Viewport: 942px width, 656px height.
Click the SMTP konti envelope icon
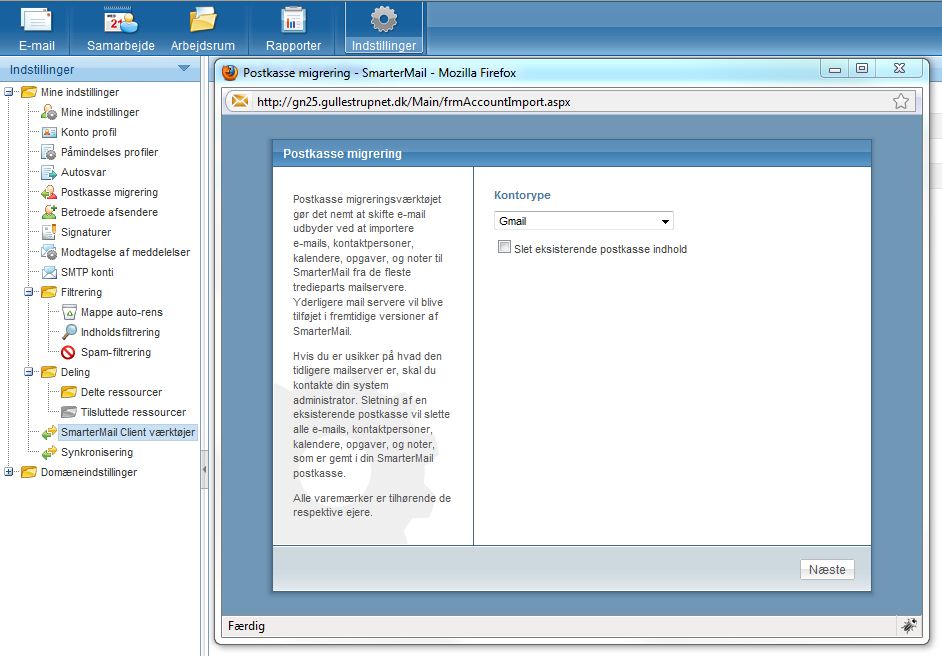click(x=49, y=272)
